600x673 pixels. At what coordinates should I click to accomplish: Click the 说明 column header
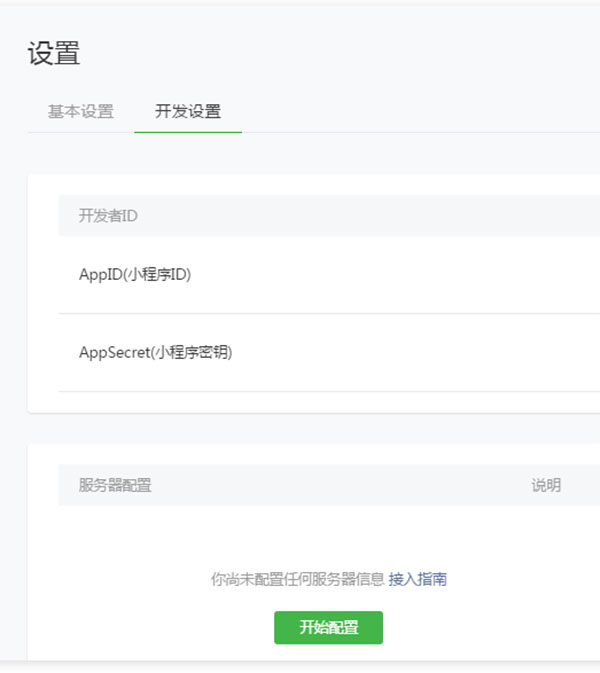pyautogui.click(x=546, y=486)
